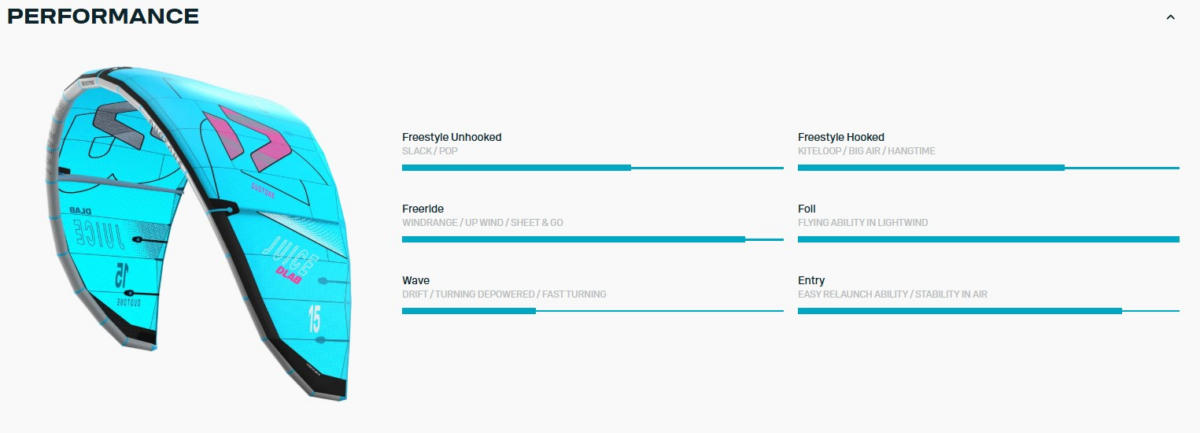Select the Wave label
This screenshot has width=1200, height=433.
point(416,280)
